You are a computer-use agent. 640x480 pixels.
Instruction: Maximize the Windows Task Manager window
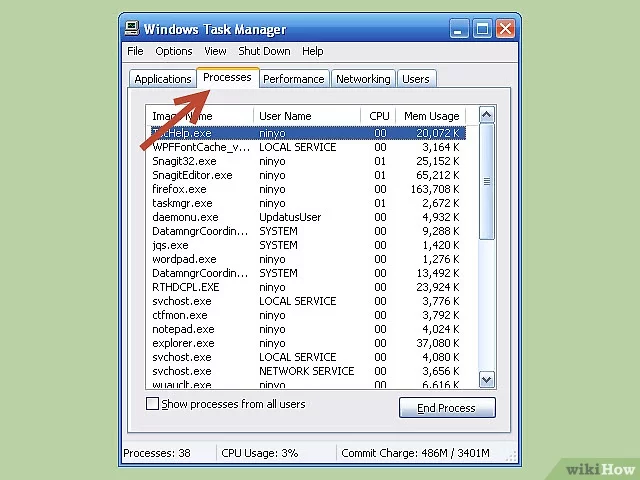482,29
